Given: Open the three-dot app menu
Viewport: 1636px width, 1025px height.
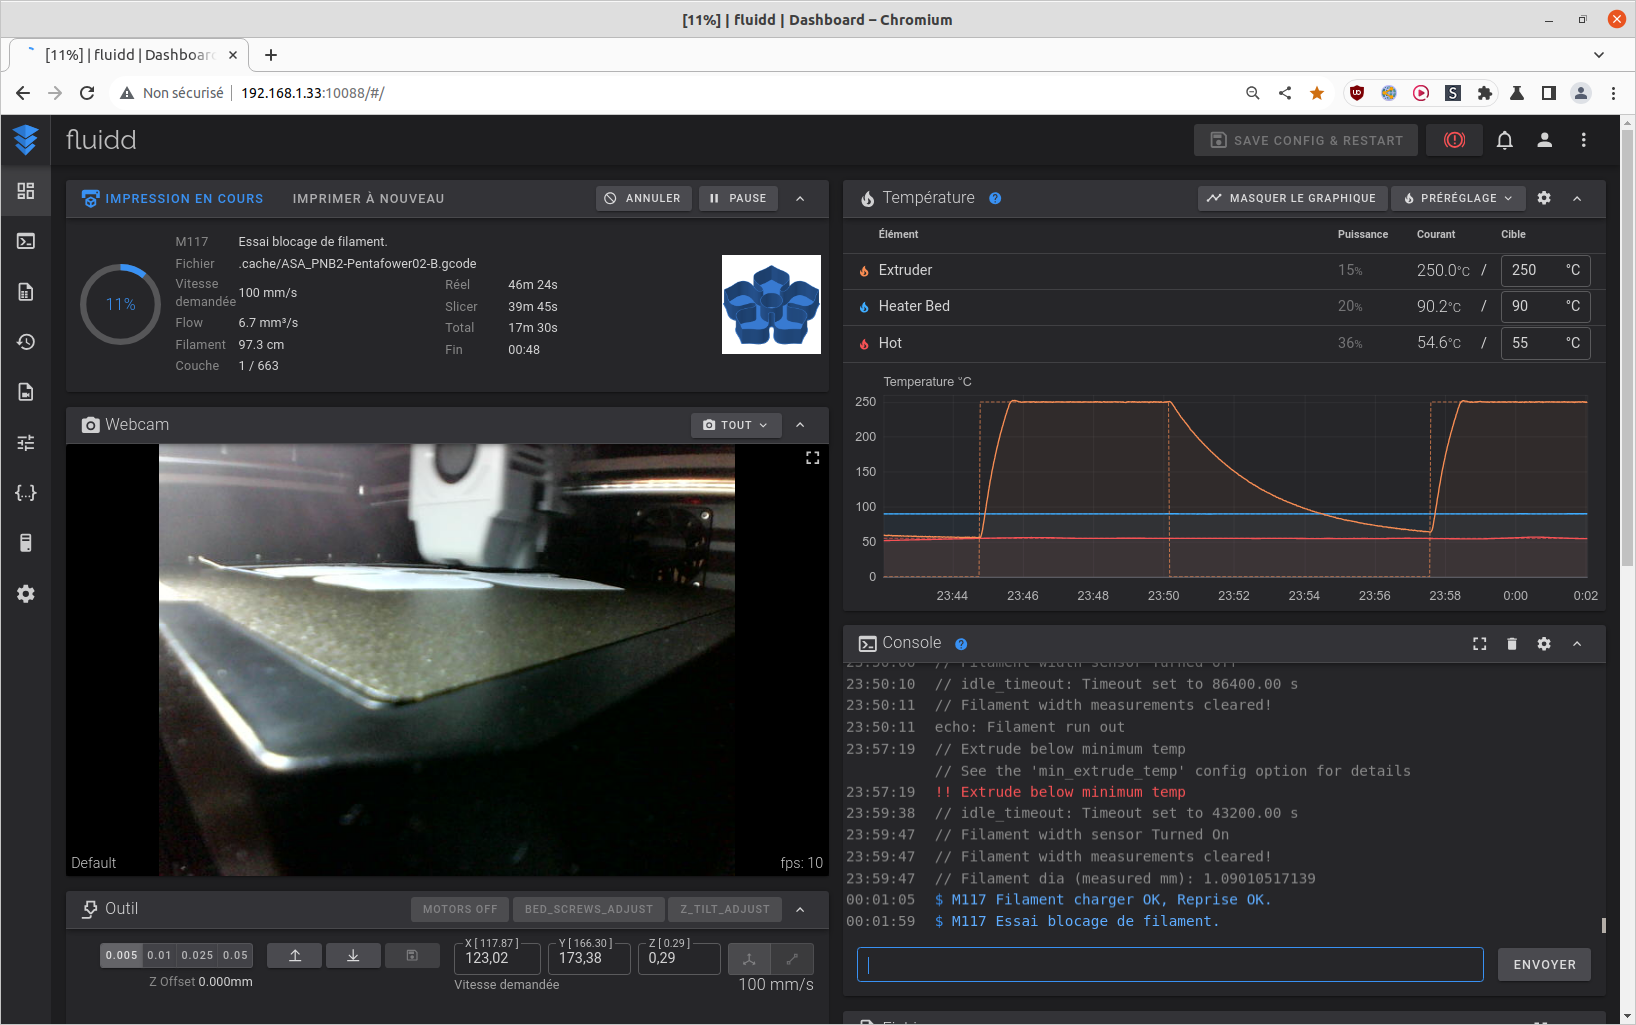Looking at the screenshot, I should pyautogui.click(x=1583, y=140).
